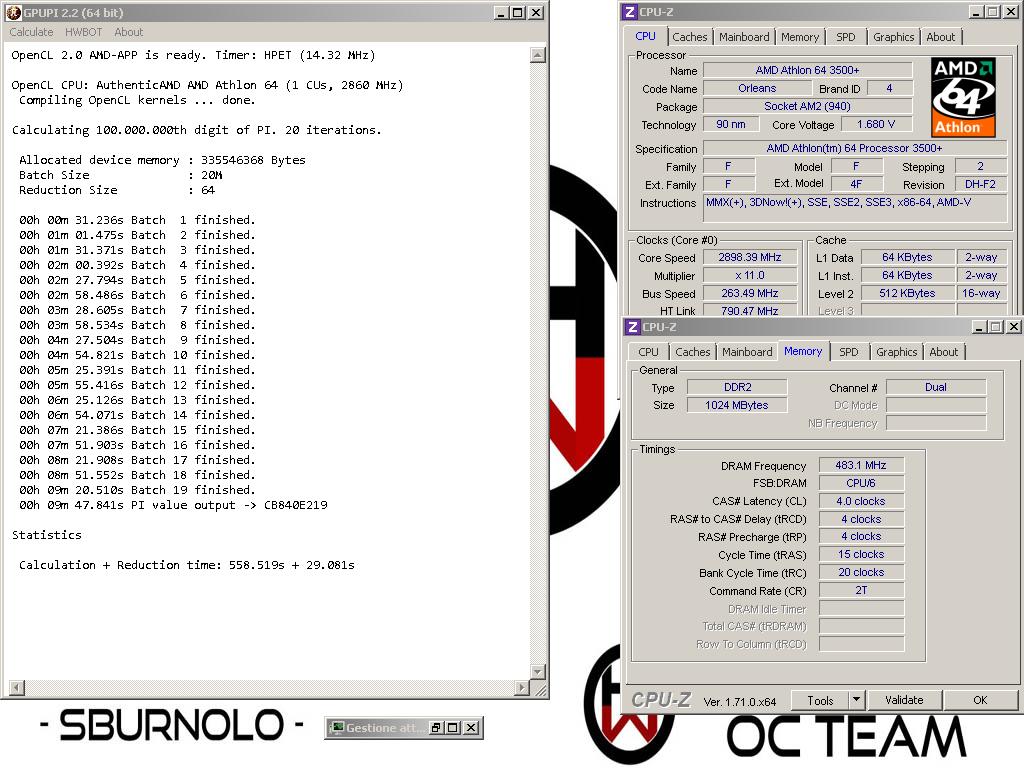The height and width of the screenshot is (768, 1024).
Task: Click processor Name field AMD Athlon 64 3500+
Action: (x=807, y=70)
